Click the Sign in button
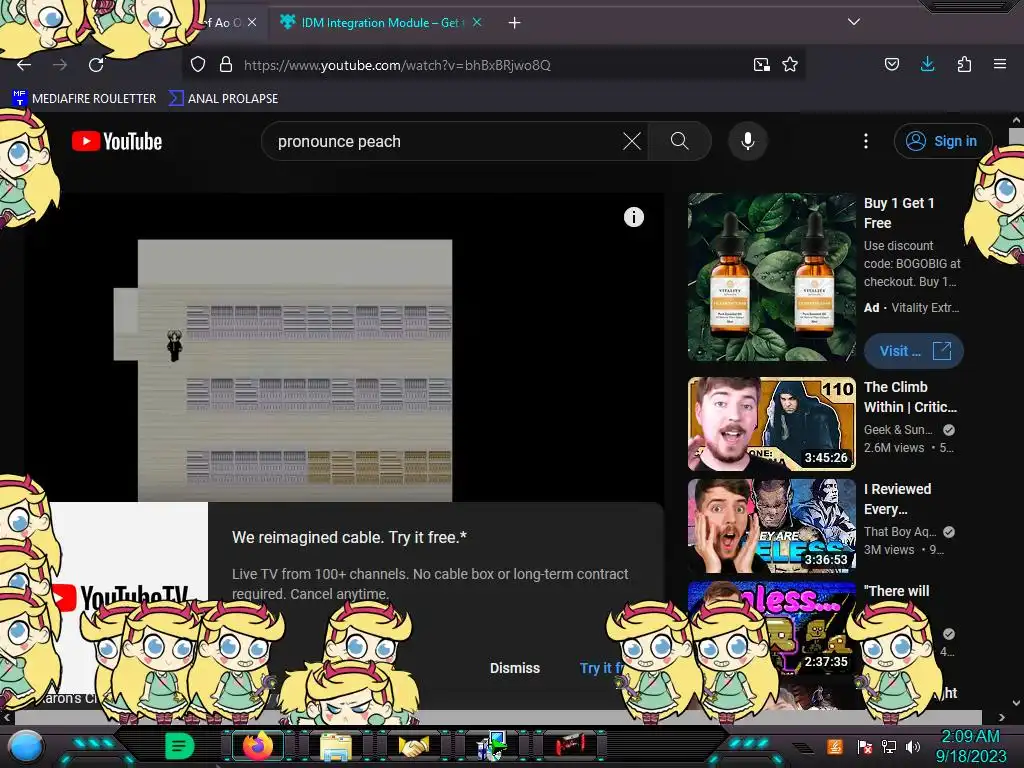The width and height of the screenshot is (1024, 768). click(942, 141)
